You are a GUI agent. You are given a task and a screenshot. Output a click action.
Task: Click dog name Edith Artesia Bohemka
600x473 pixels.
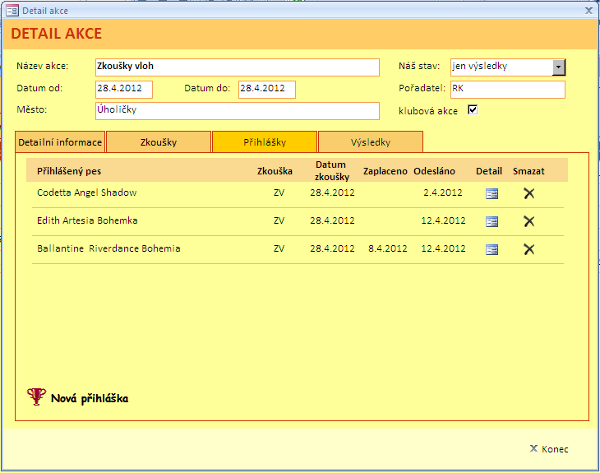(x=87, y=220)
